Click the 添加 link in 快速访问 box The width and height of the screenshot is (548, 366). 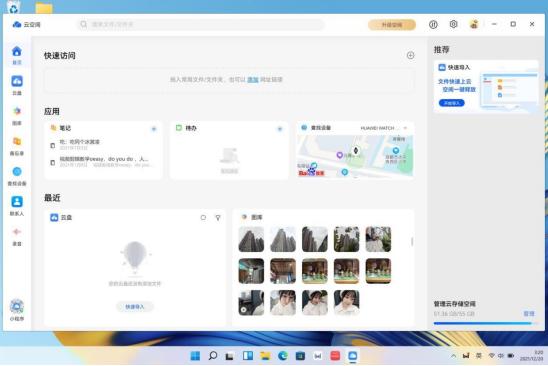click(253, 80)
